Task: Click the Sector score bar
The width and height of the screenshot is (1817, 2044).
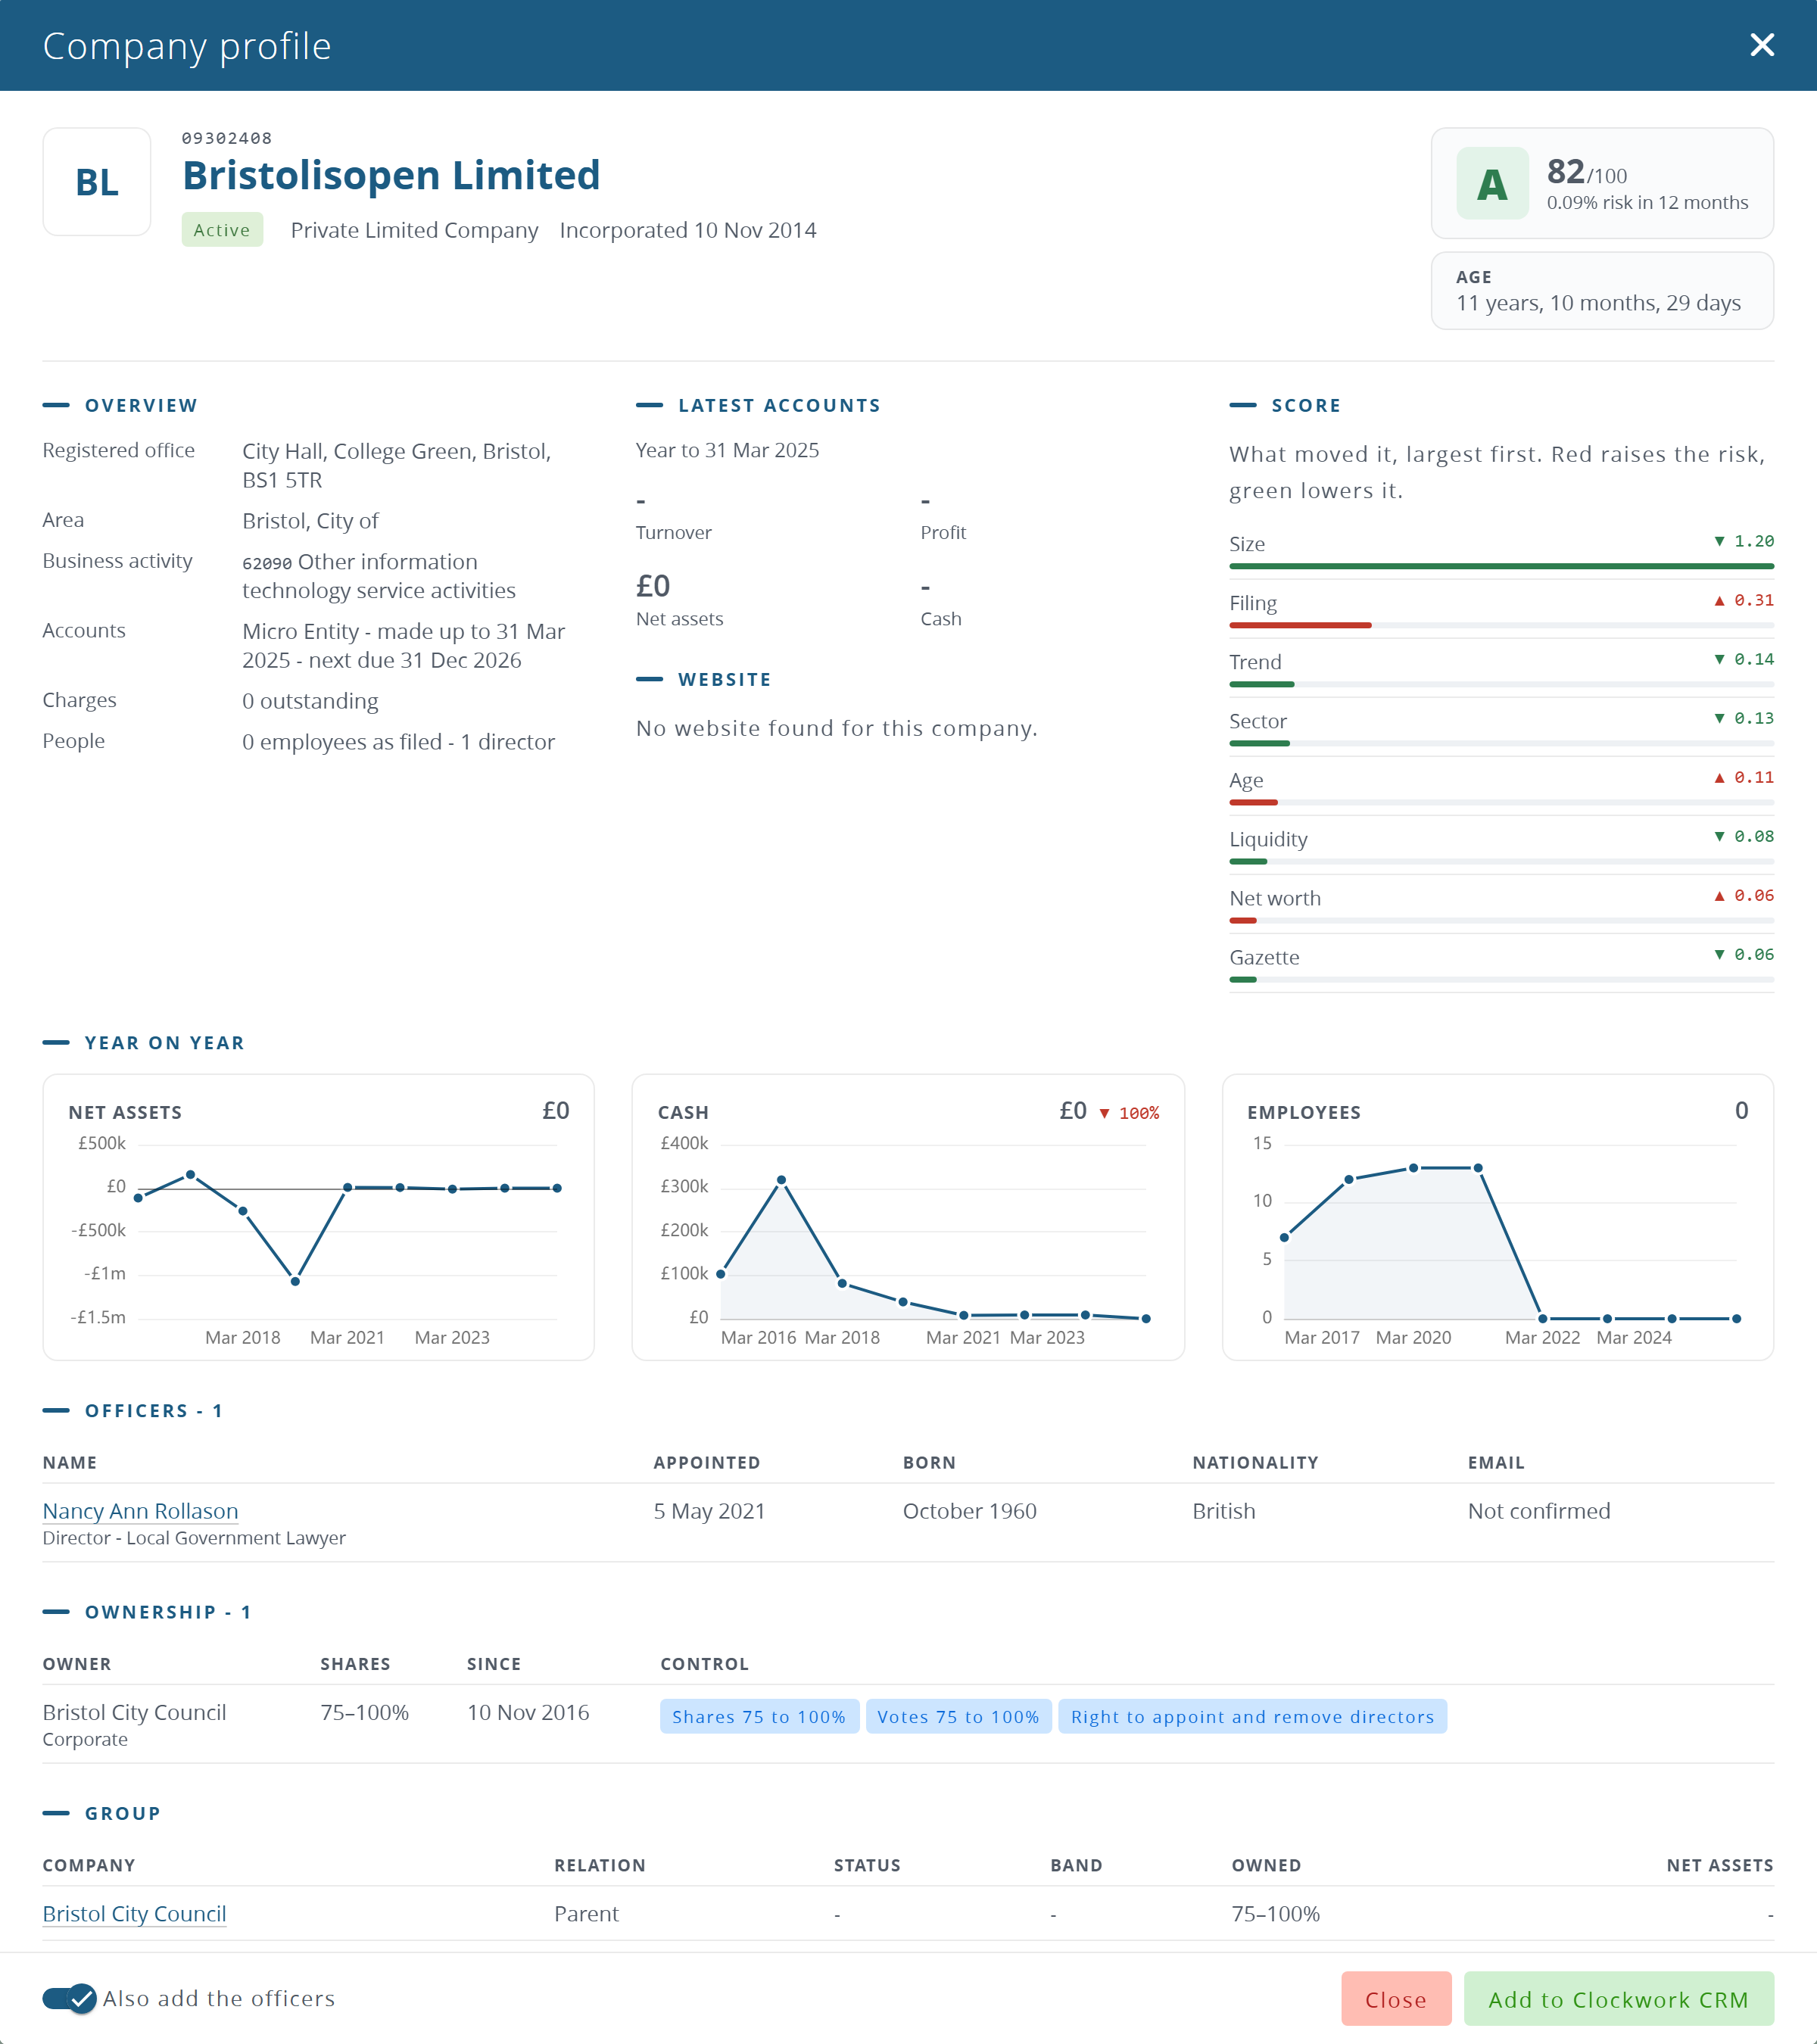Action: tap(1501, 743)
